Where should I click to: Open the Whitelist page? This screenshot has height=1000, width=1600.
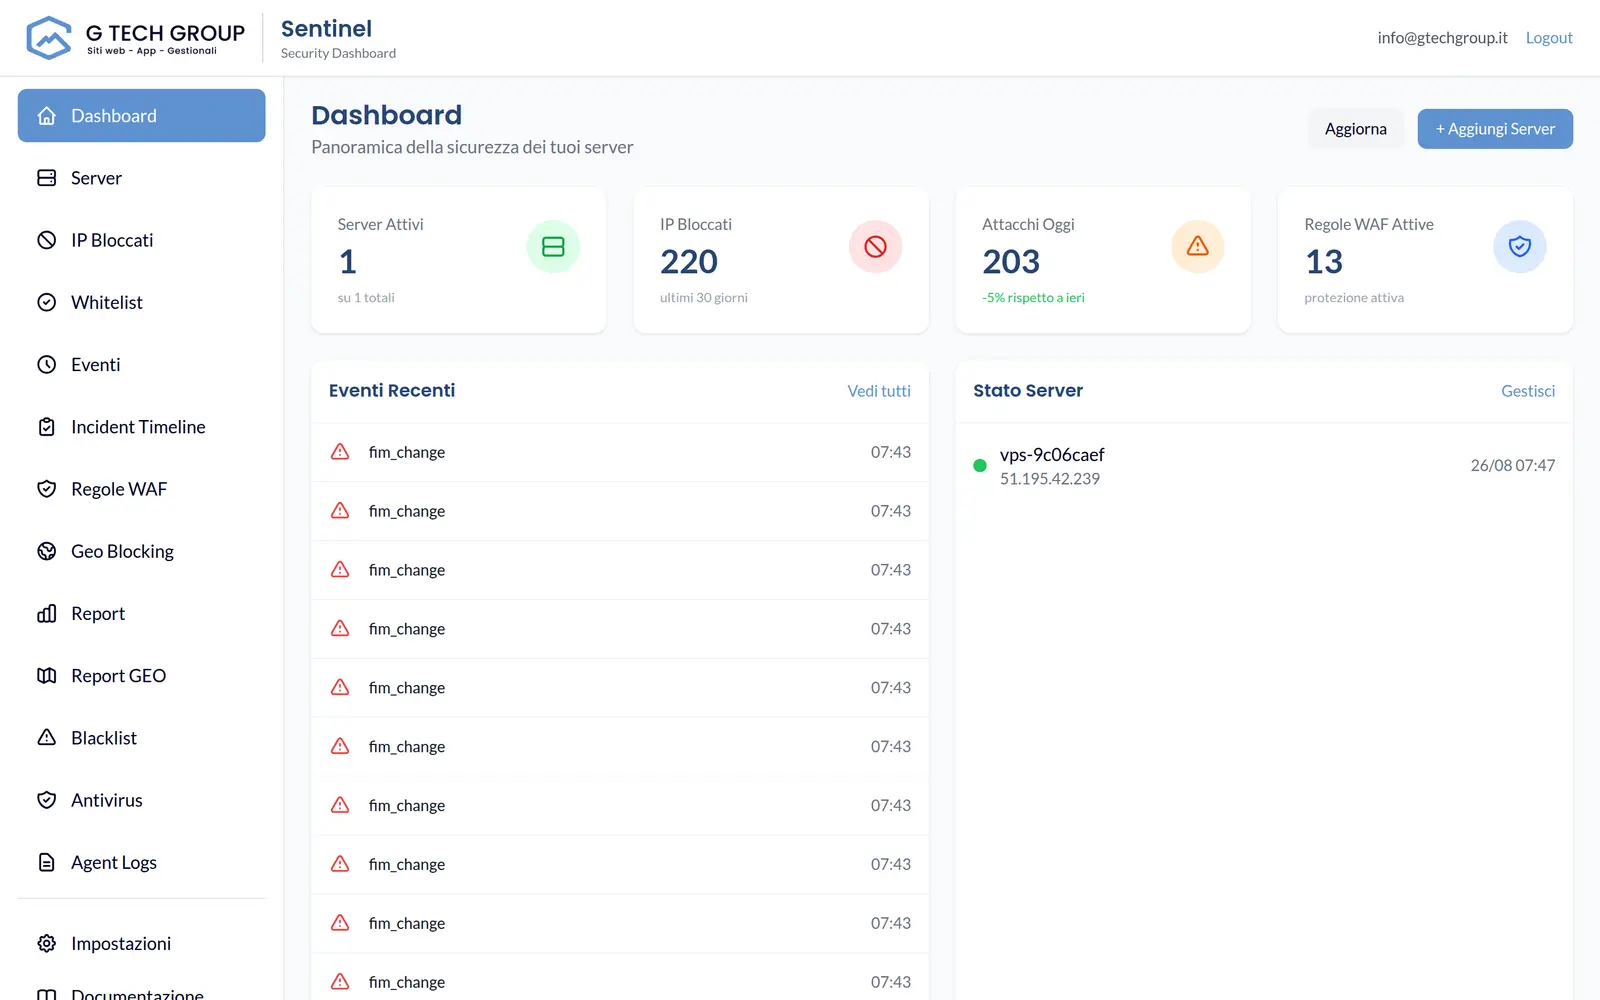coord(141,302)
